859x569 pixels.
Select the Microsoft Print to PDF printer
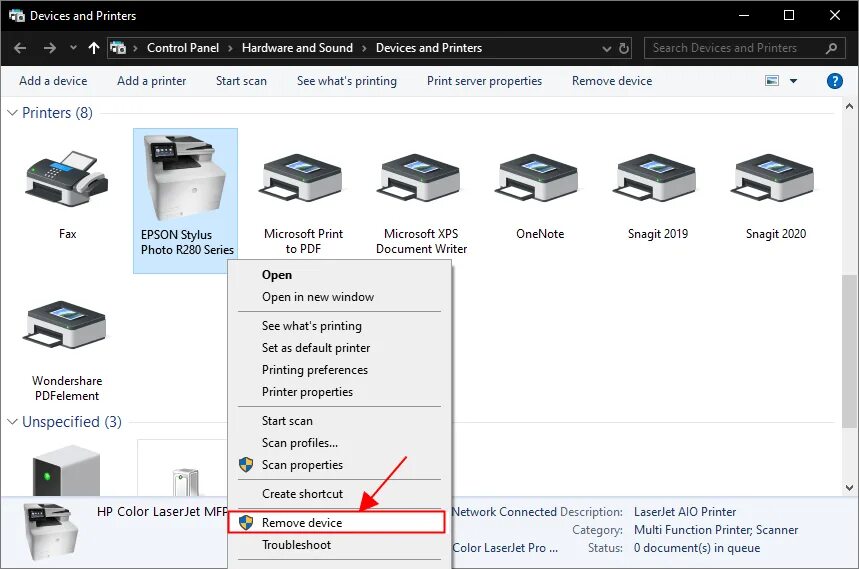[303, 178]
